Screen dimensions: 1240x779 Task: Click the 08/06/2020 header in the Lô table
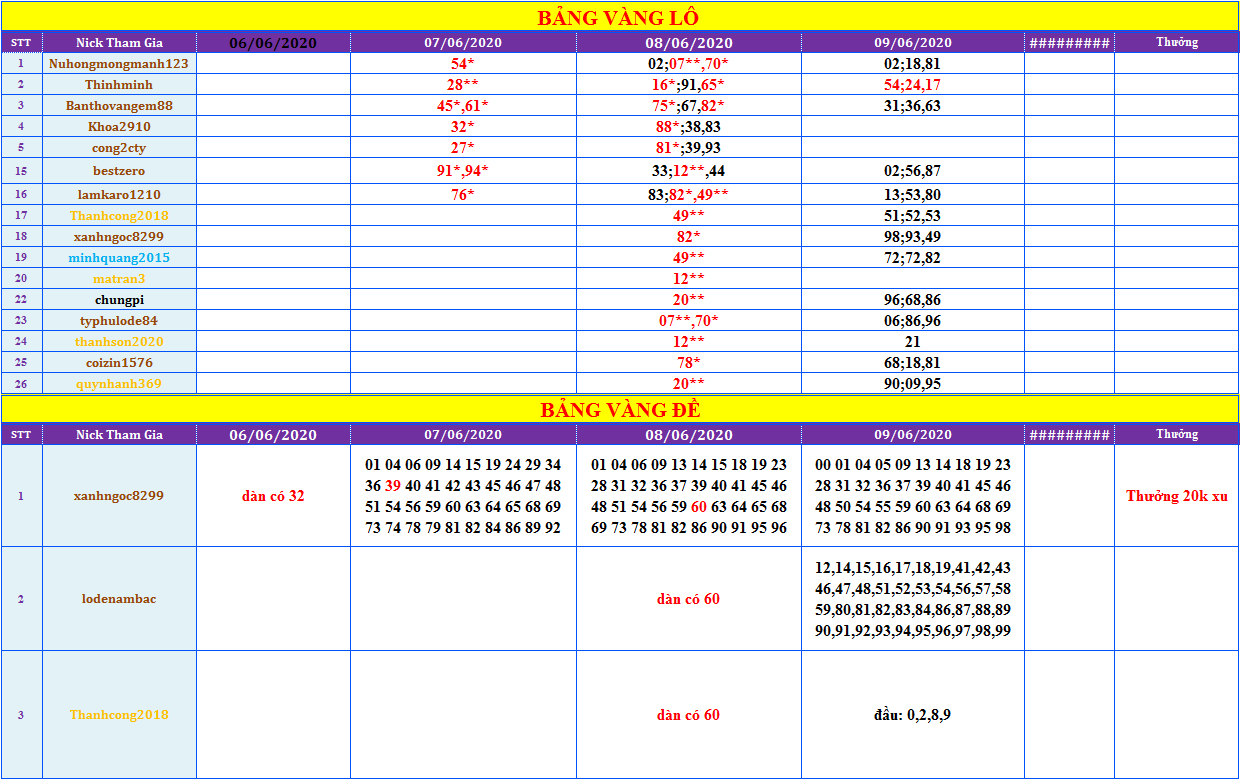tap(689, 42)
